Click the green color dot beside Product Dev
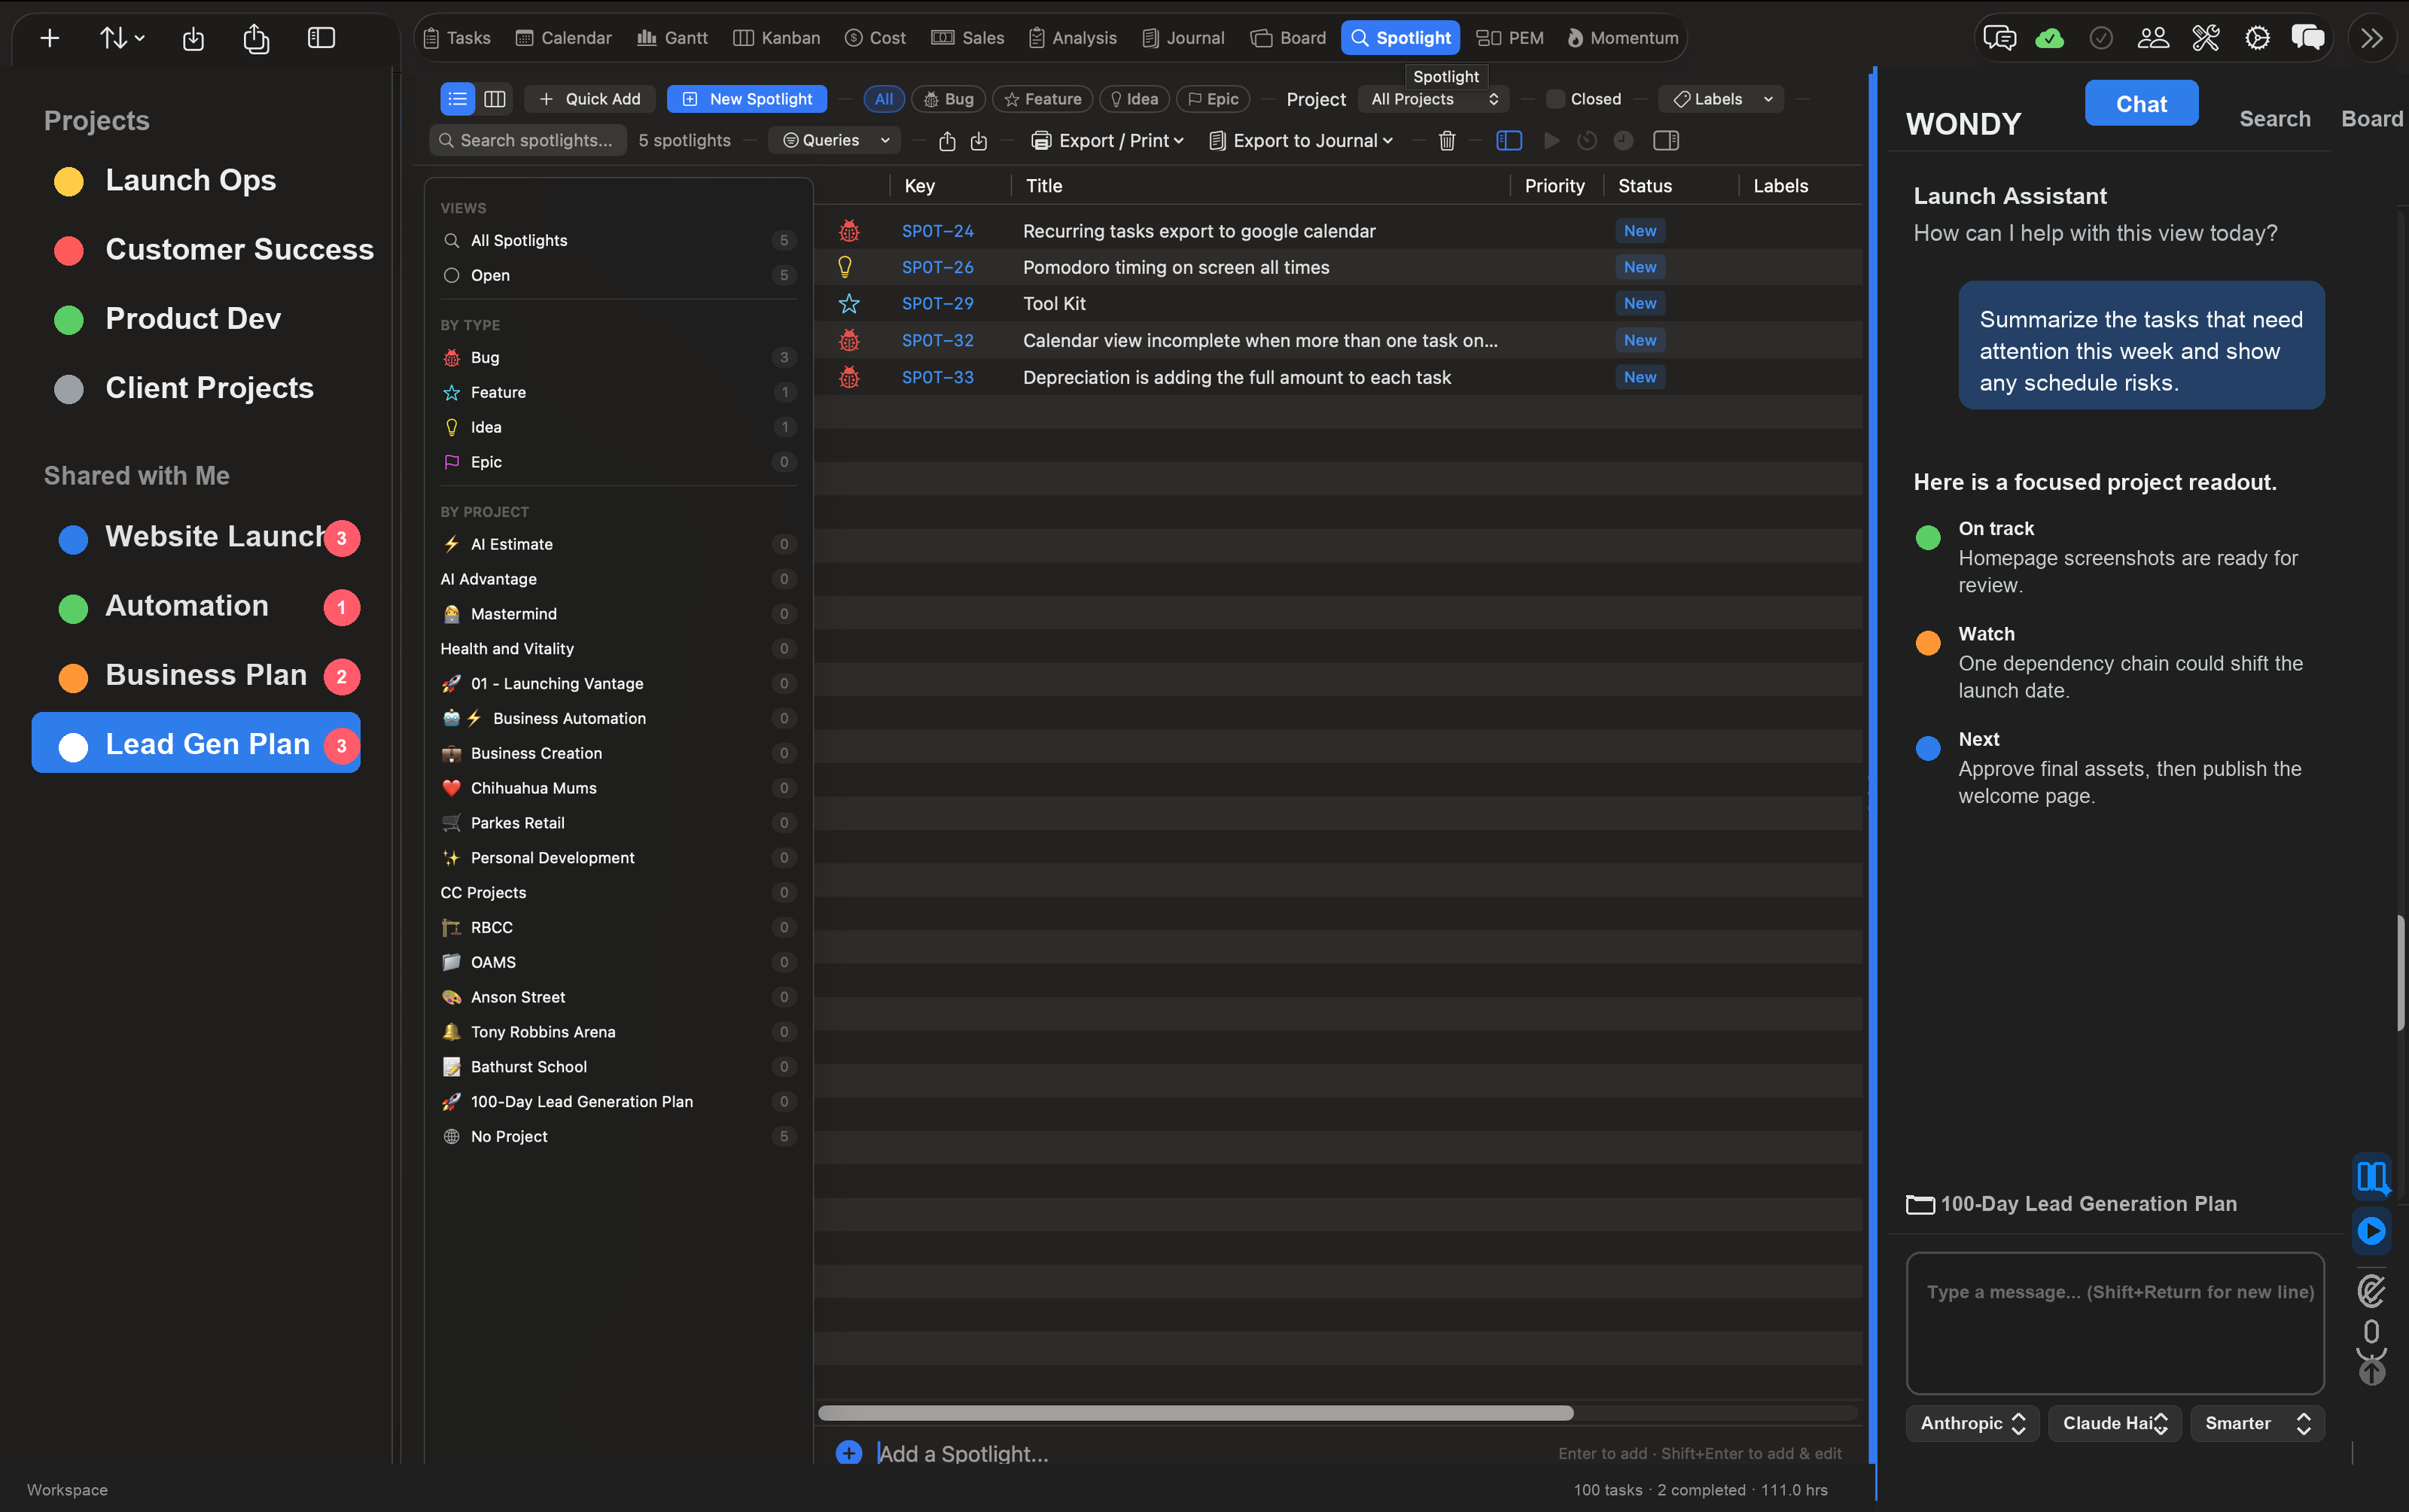 point(68,320)
